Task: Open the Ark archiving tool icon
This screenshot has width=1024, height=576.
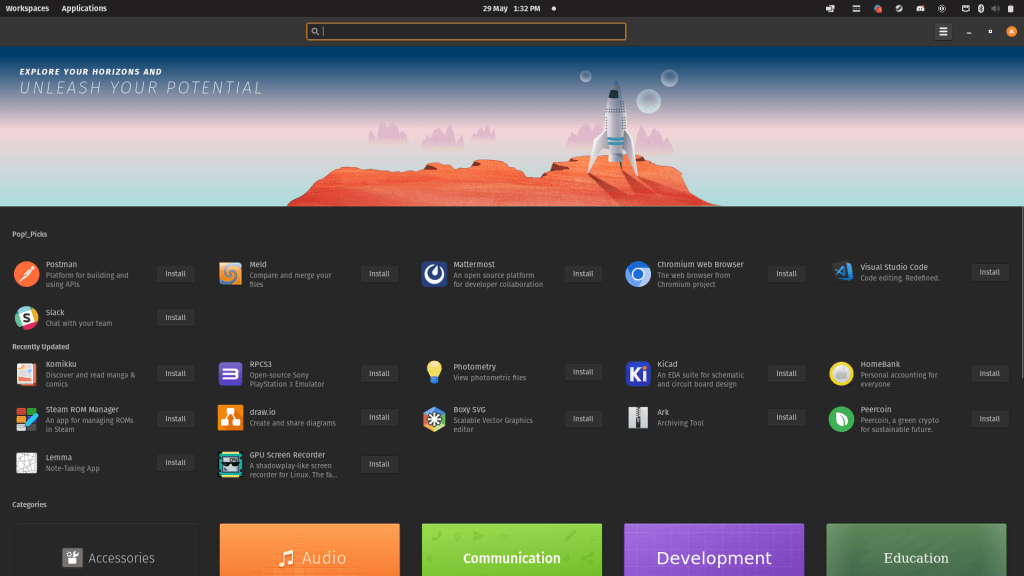Action: (637, 417)
